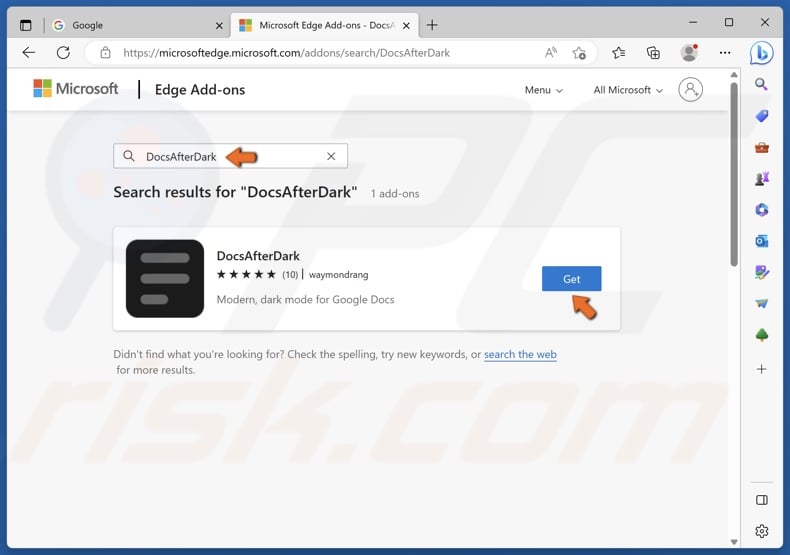This screenshot has width=790, height=555.
Task: Open a new tab with plus button
Action: tap(432, 25)
